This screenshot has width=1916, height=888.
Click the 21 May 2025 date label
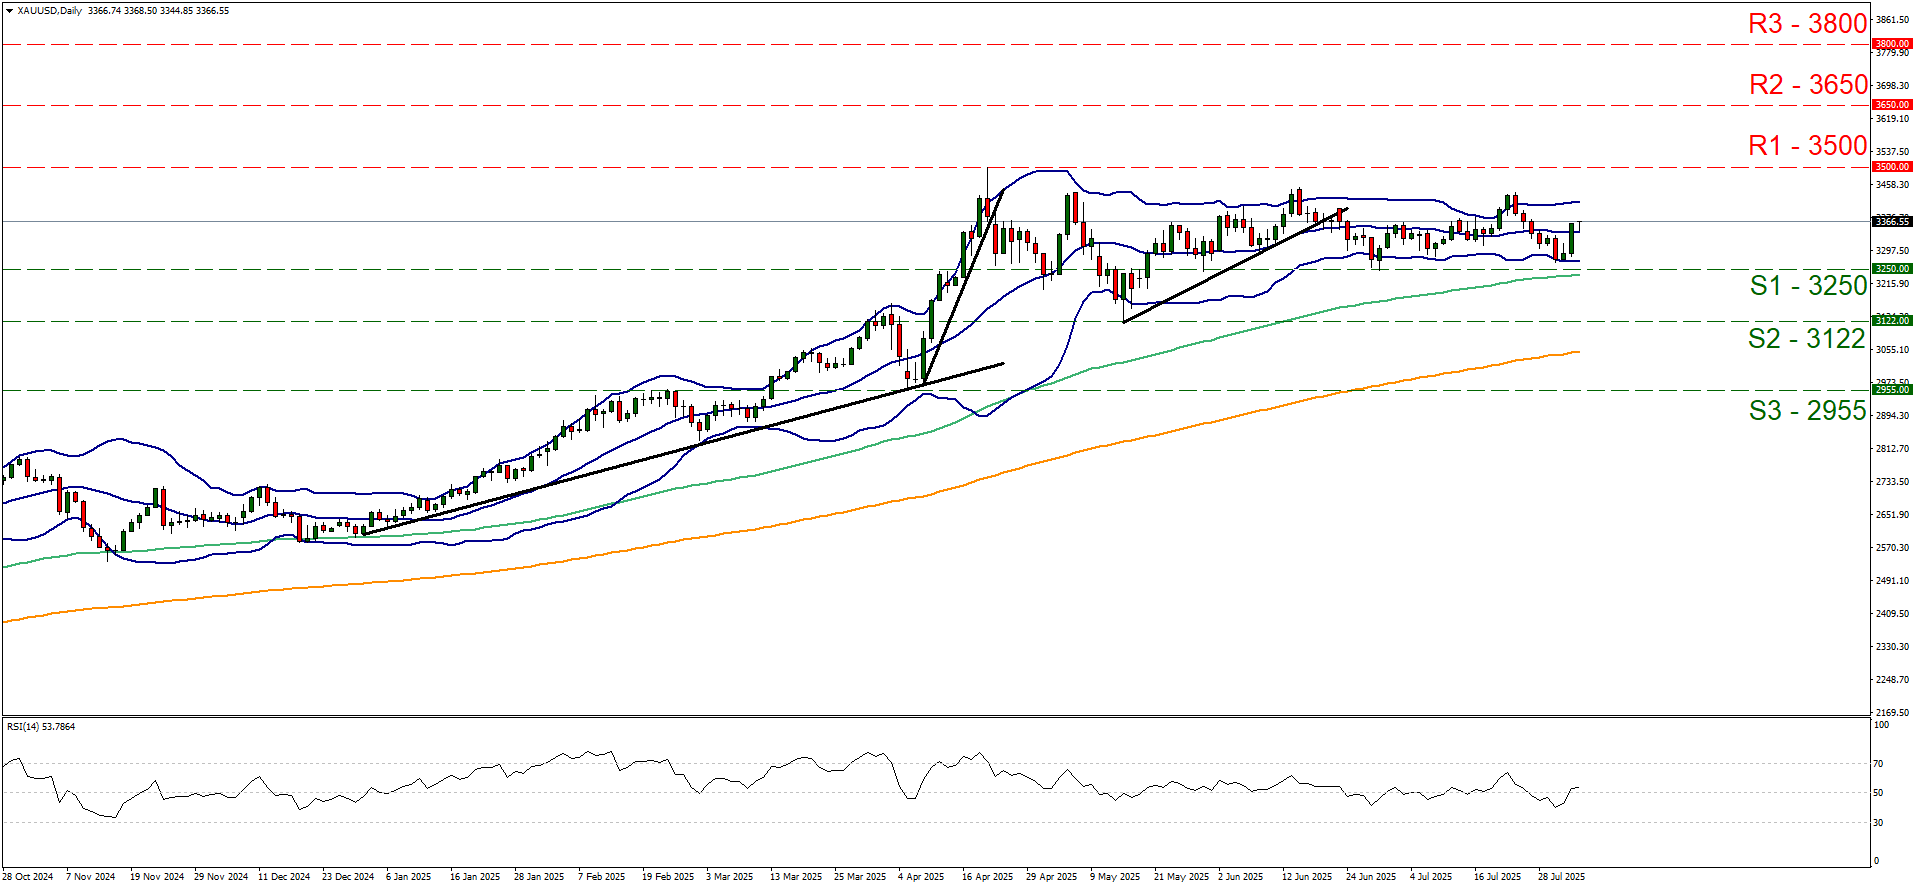pos(1182,877)
